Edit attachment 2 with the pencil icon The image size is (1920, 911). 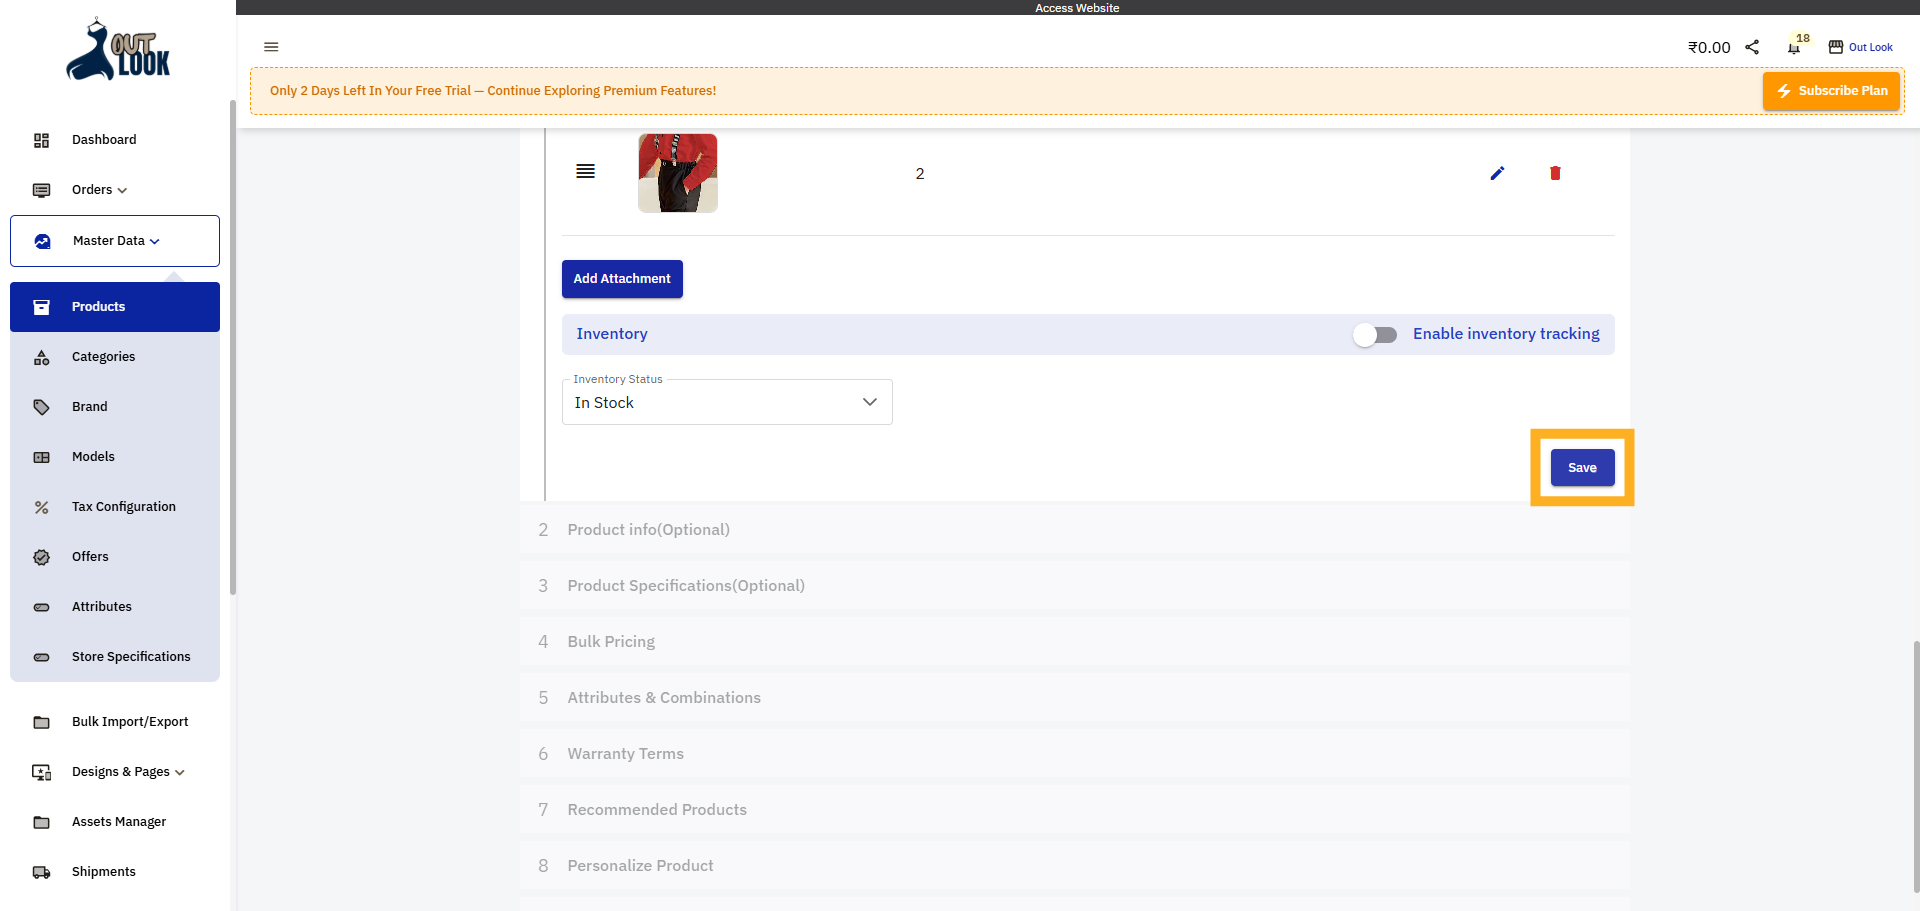1497,173
